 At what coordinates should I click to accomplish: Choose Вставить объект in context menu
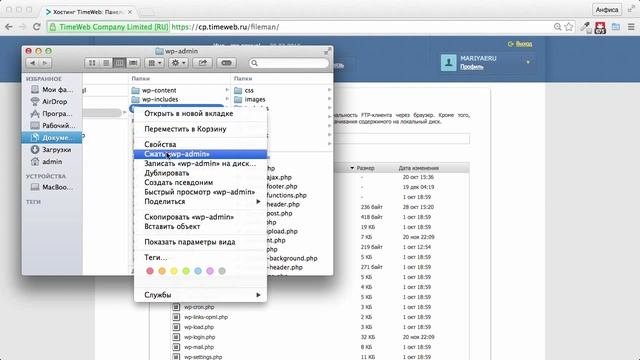[x=200, y=227]
